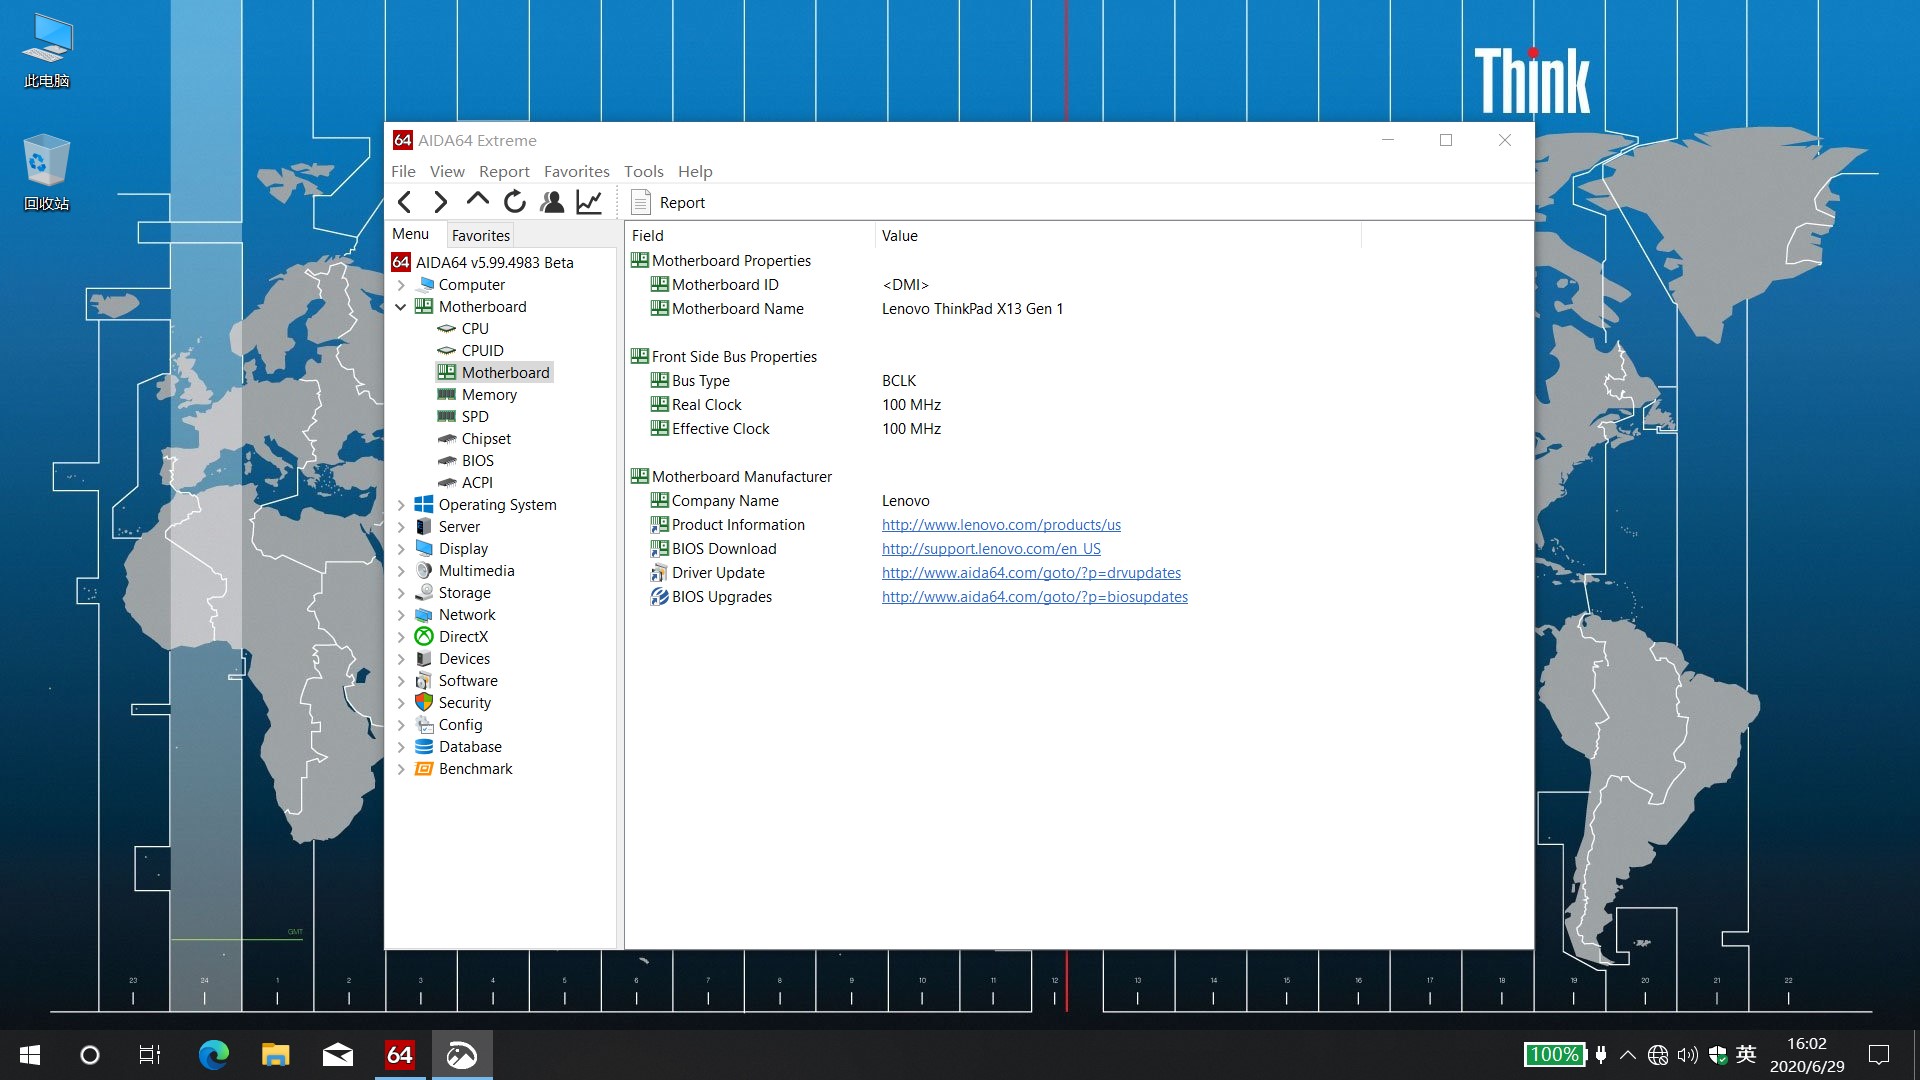Image resolution: width=1920 pixels, height=1080 pixels.
Task: Open the user remote-management toolbar icon
Action: tap(552, 202)
